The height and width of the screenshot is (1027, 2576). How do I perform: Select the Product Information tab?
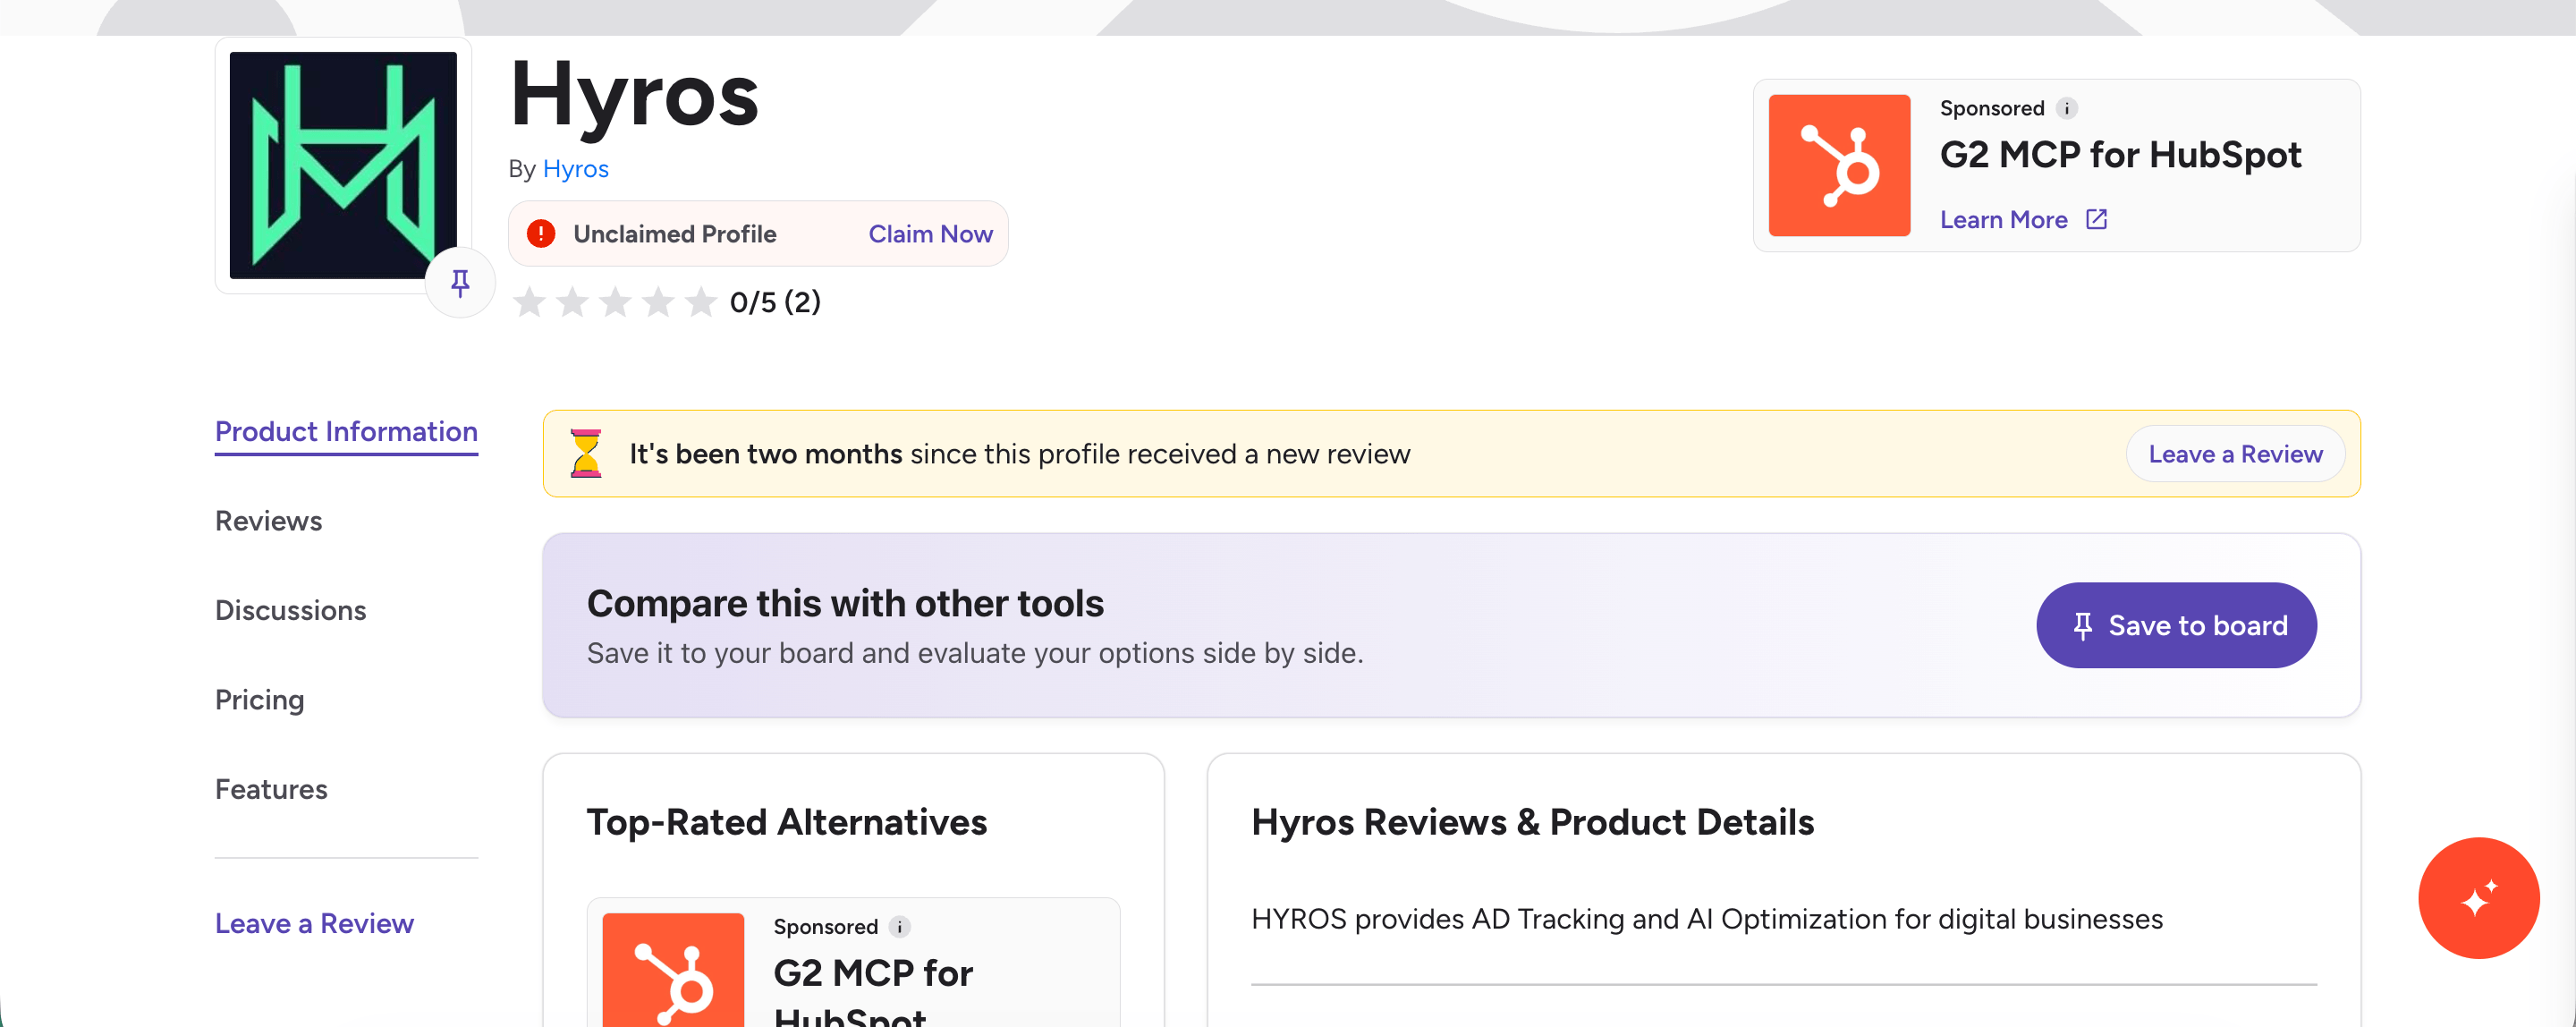346,432
